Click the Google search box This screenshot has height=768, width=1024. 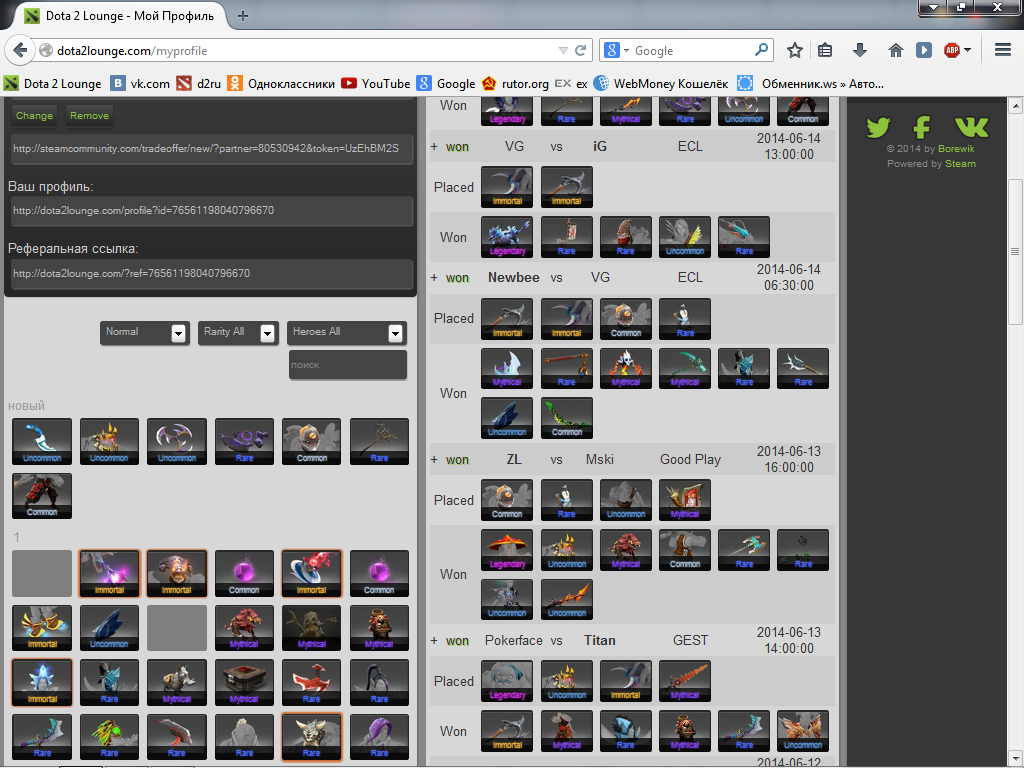(x=691, y=50)
